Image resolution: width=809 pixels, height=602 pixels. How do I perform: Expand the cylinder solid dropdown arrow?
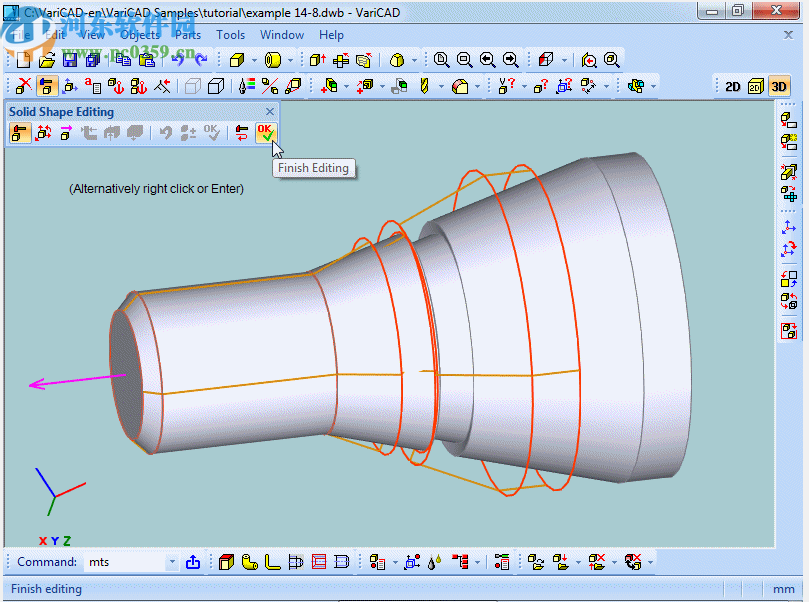(290, 60)
